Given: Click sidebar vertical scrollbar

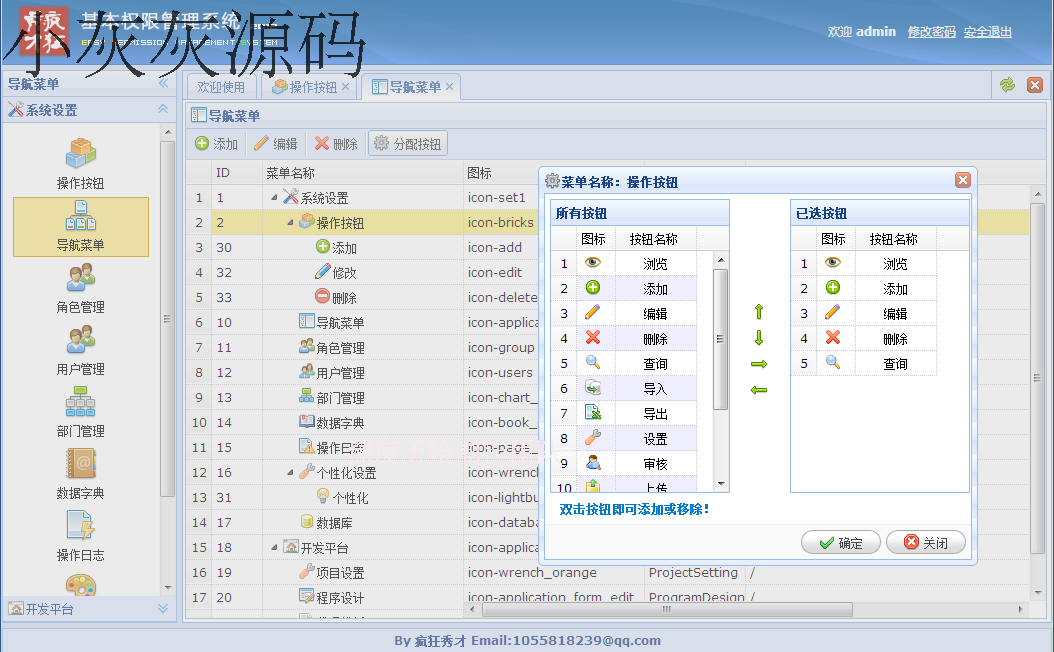Looking at the screenshot, I should pyautogui.click(x=167, y=319).
